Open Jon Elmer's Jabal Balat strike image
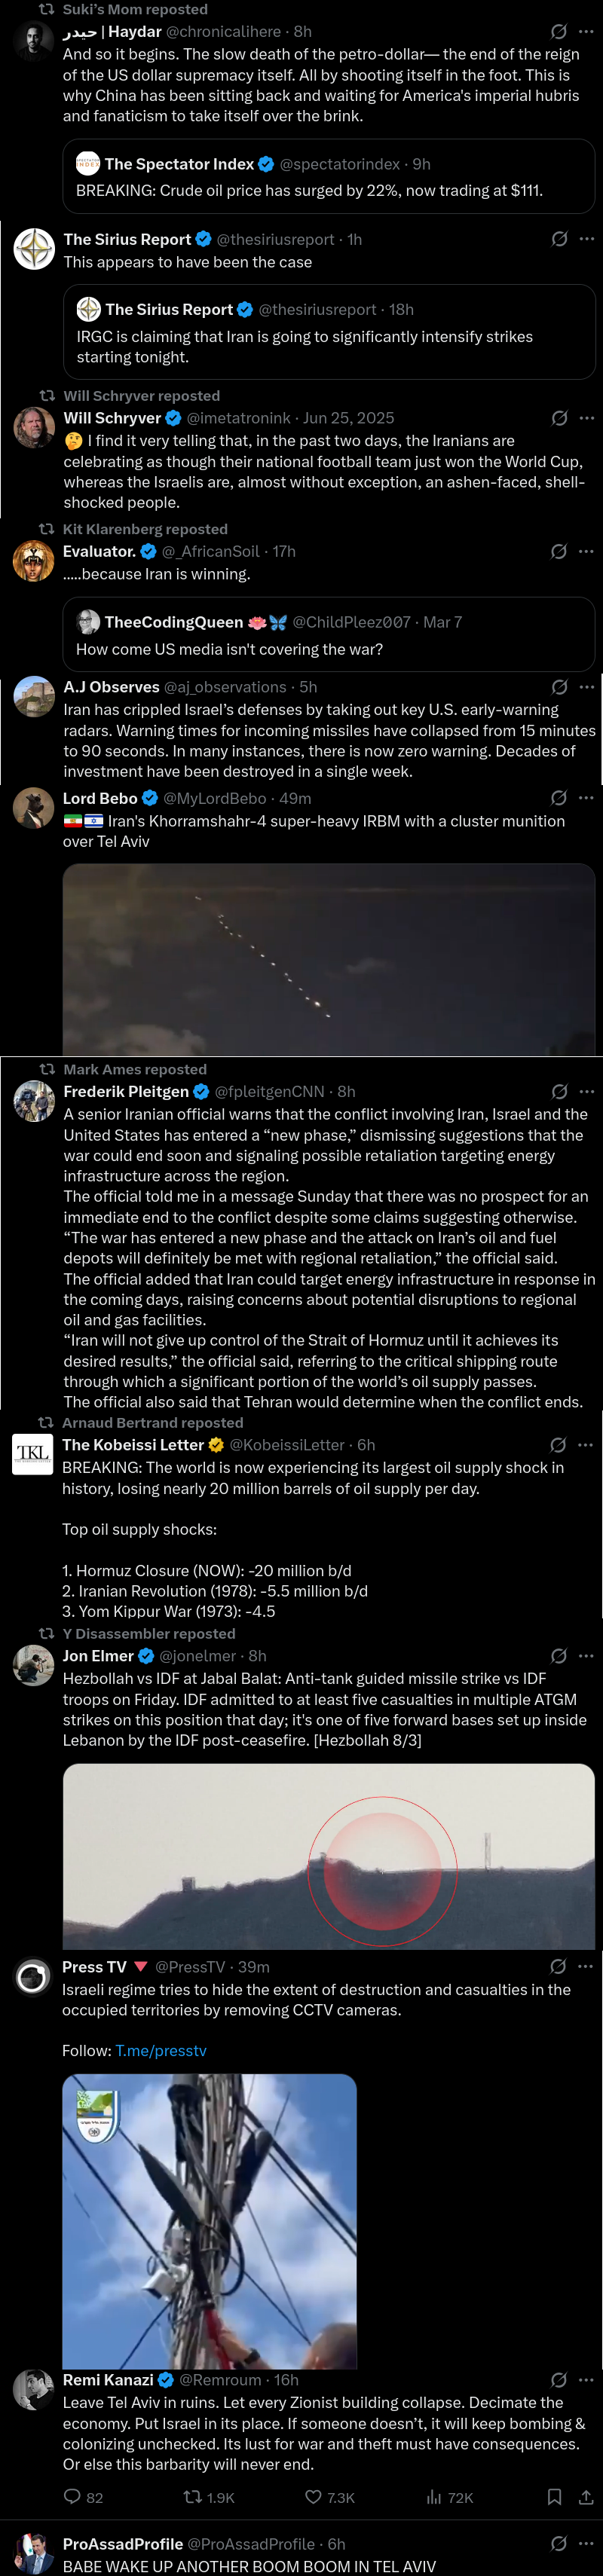Screen dimensions: 603x2576 (x=328, y=1856)
